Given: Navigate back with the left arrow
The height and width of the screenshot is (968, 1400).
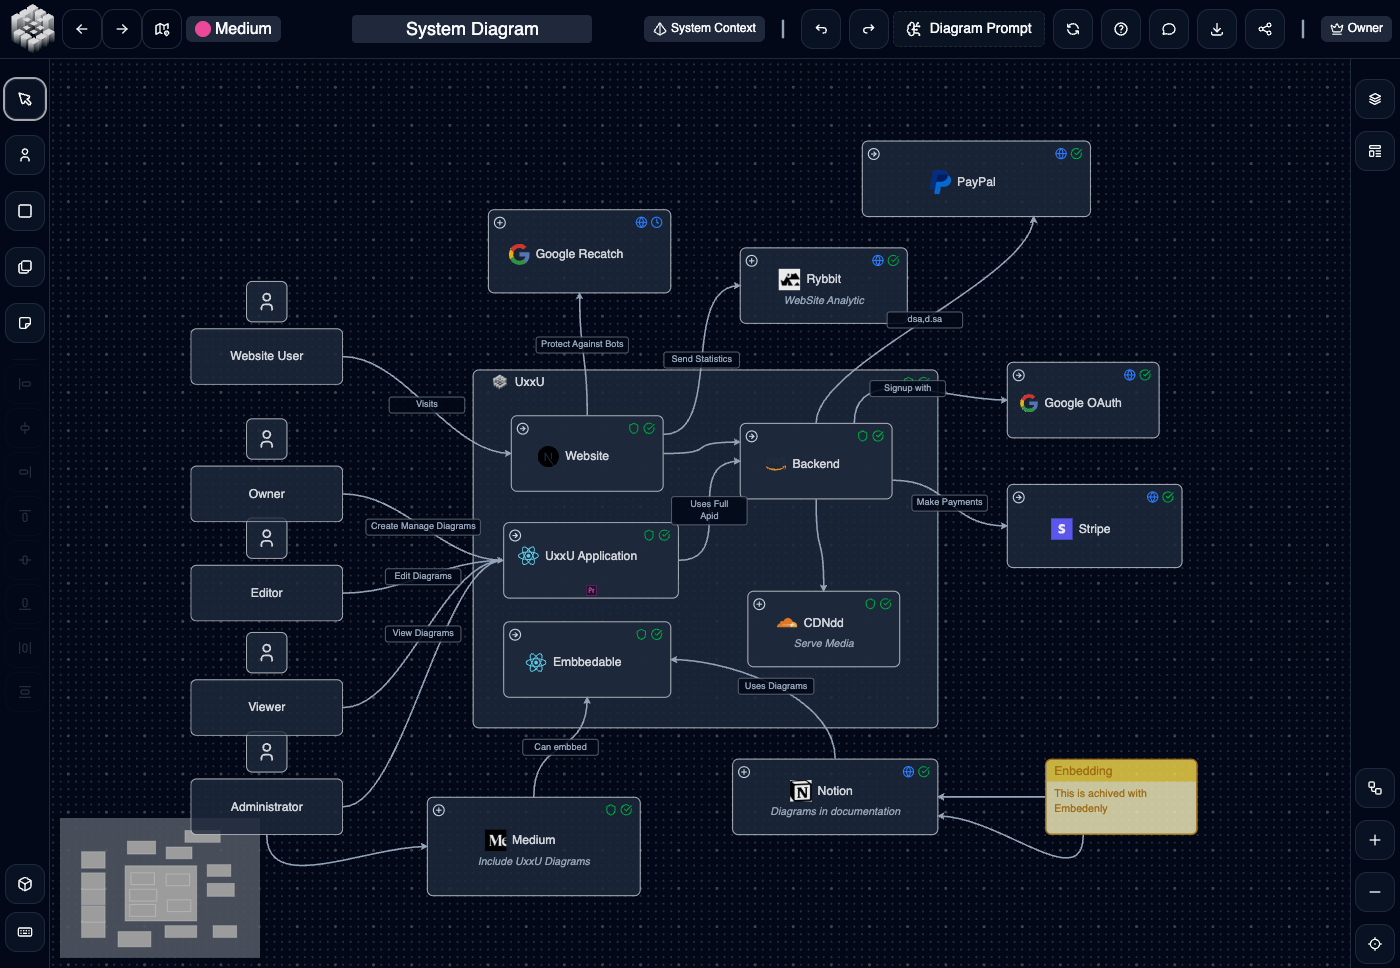Looking at the screenshot, I should pyautogui.click(x=82, y=29).
